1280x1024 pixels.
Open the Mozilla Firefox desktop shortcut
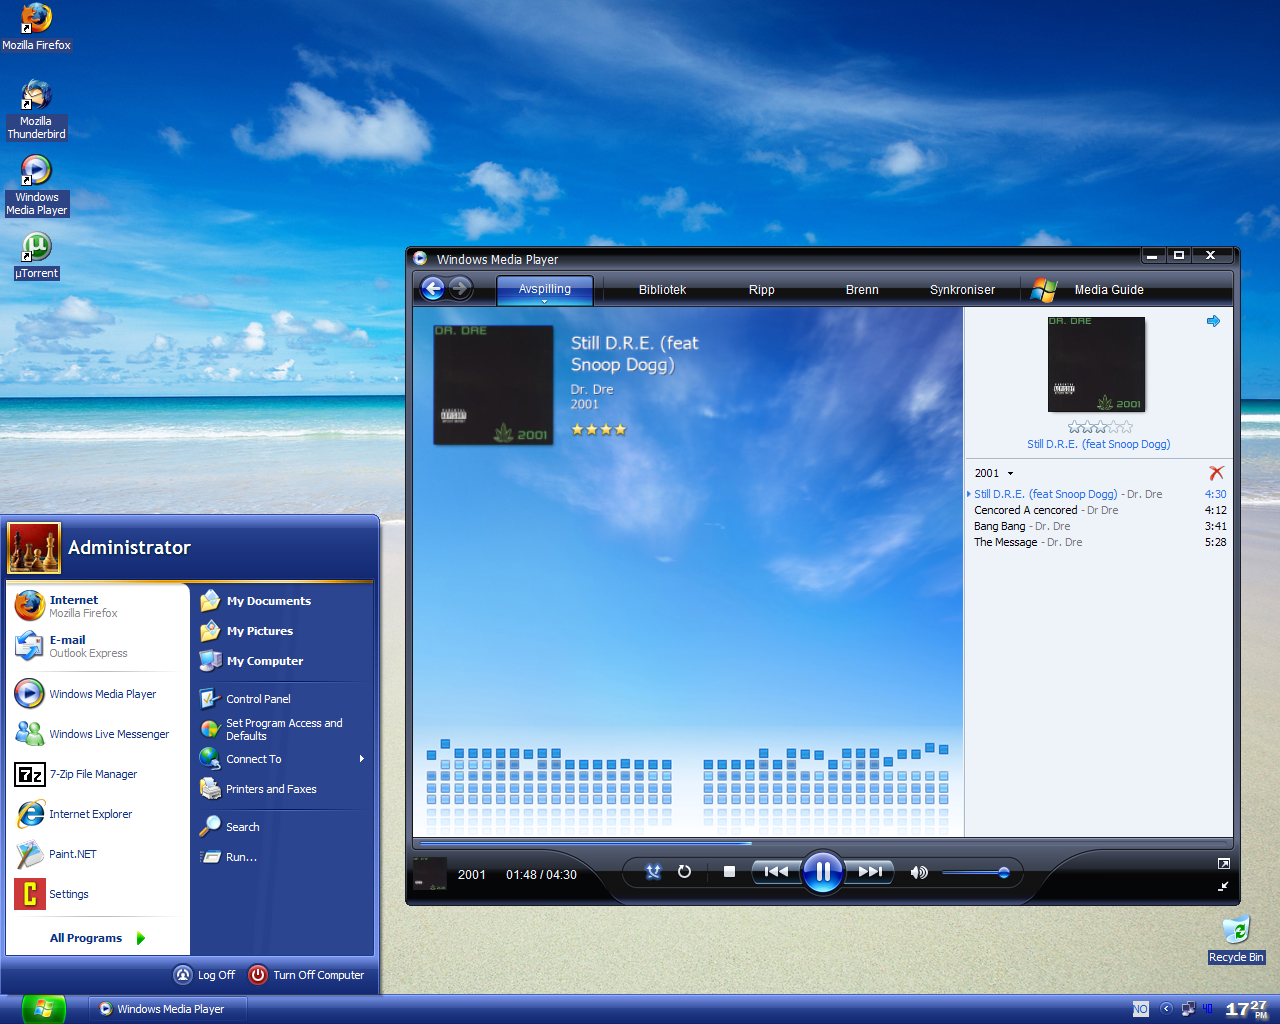pyautogui.click(x=36, y=27)
